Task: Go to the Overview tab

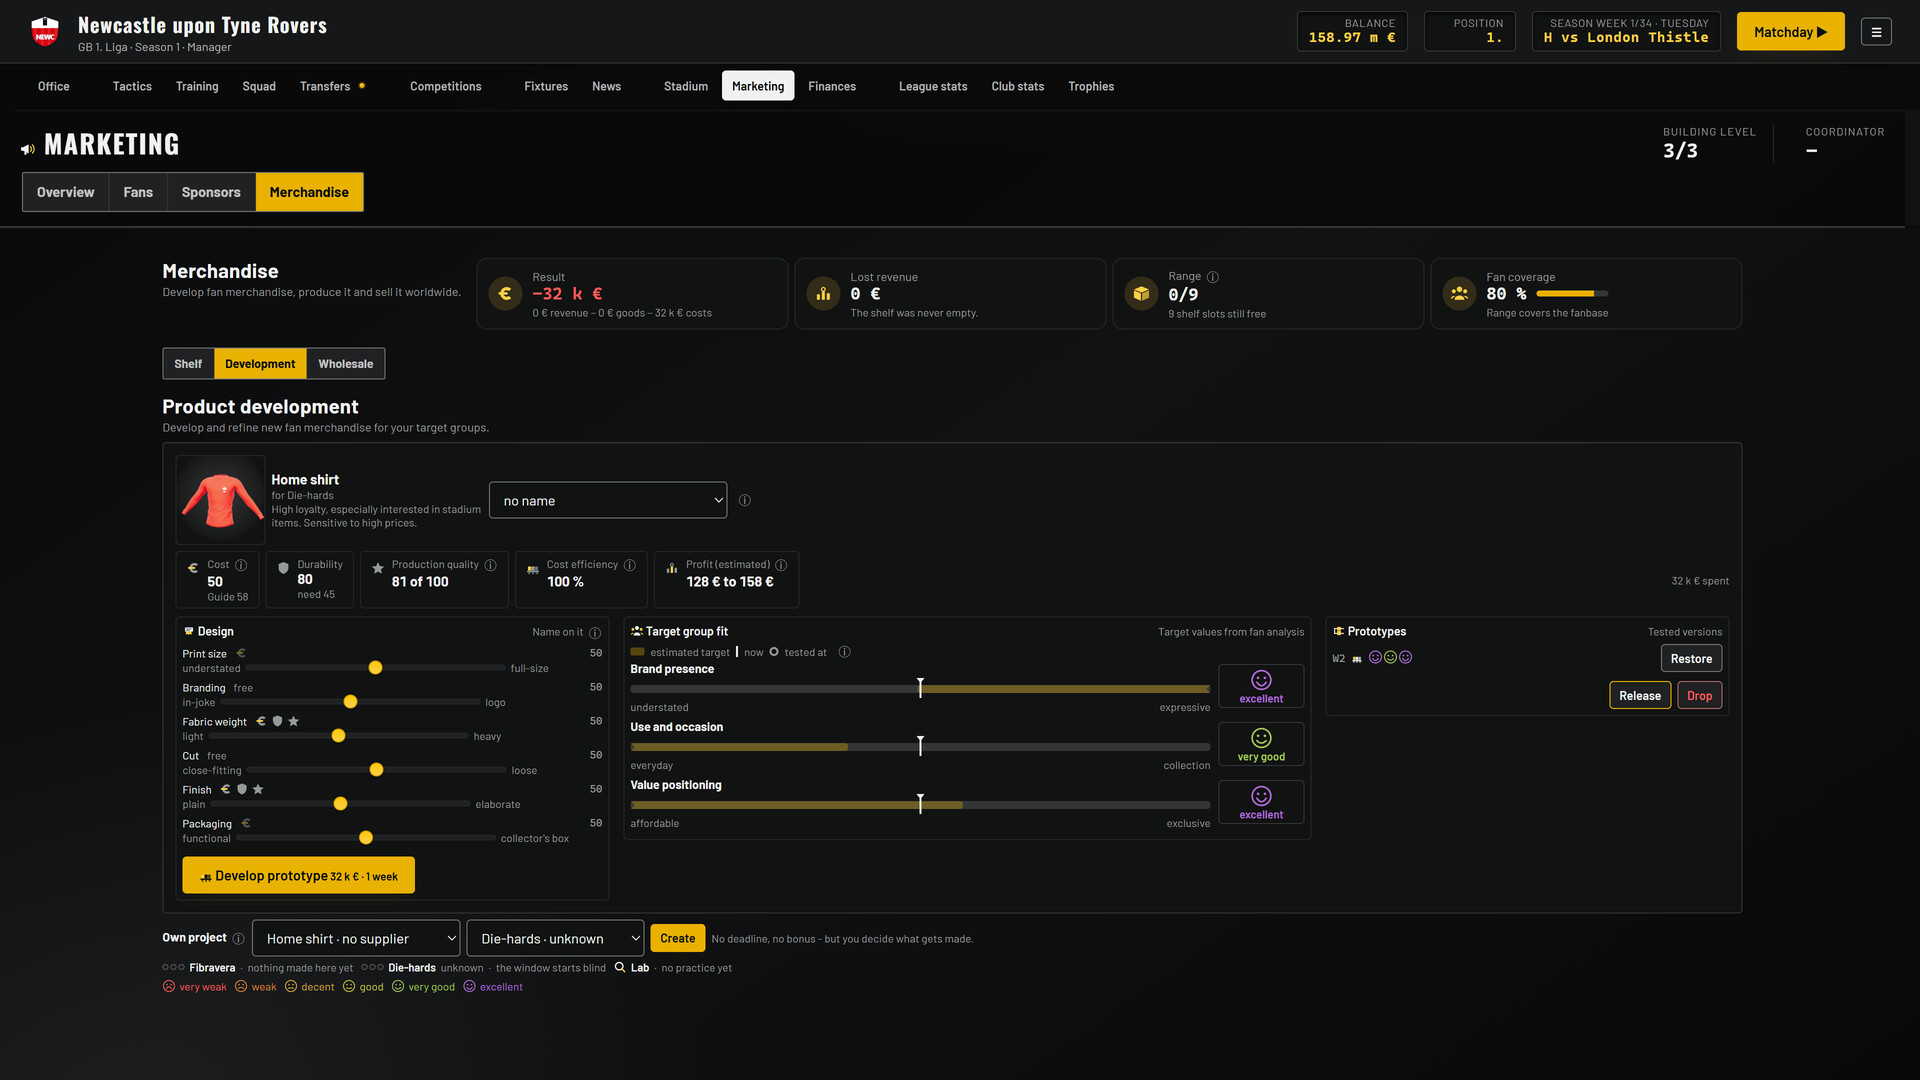Action: 66,192
